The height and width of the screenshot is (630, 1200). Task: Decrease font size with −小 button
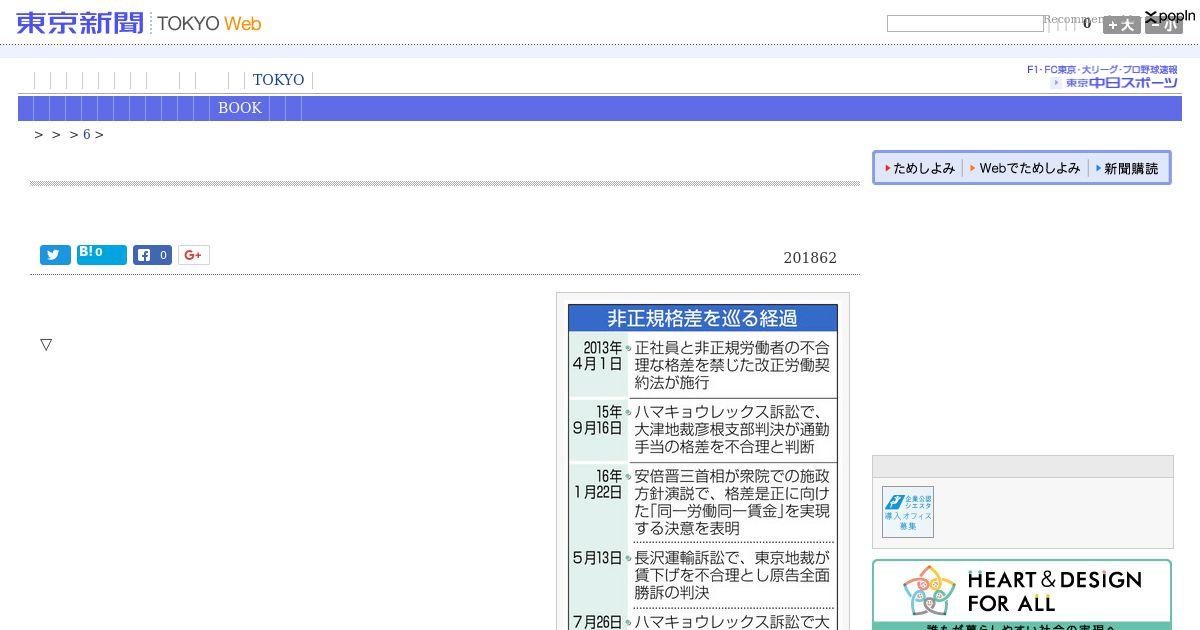(1163, 25)
